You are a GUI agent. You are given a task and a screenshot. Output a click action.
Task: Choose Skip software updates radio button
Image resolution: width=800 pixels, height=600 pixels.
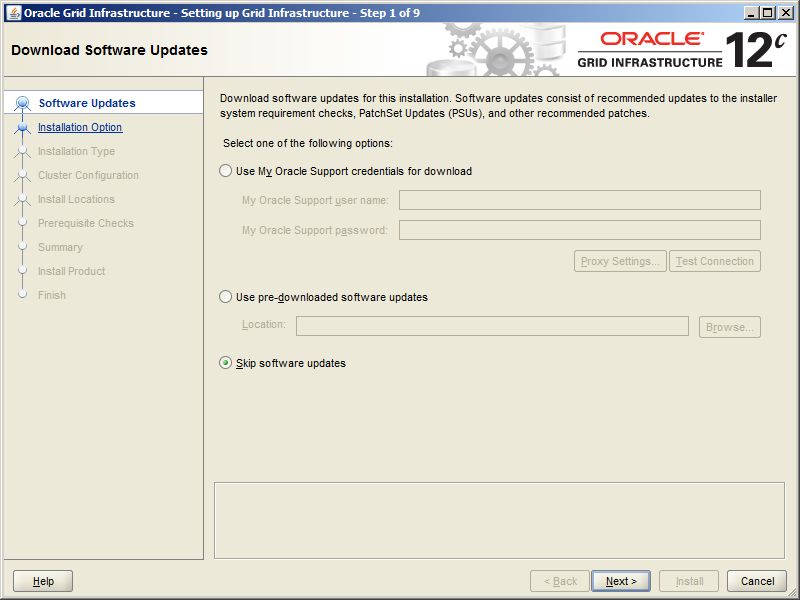coord(225,363)
